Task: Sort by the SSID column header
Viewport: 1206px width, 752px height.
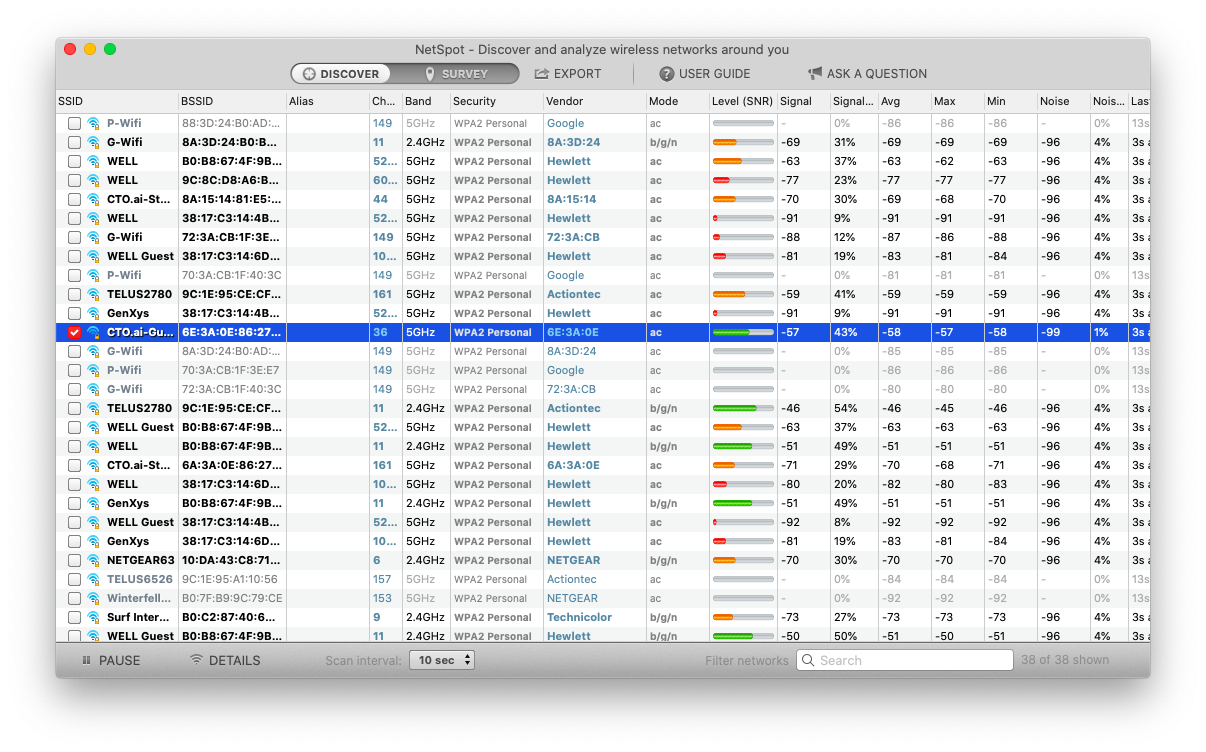Action: click(117, 101)
